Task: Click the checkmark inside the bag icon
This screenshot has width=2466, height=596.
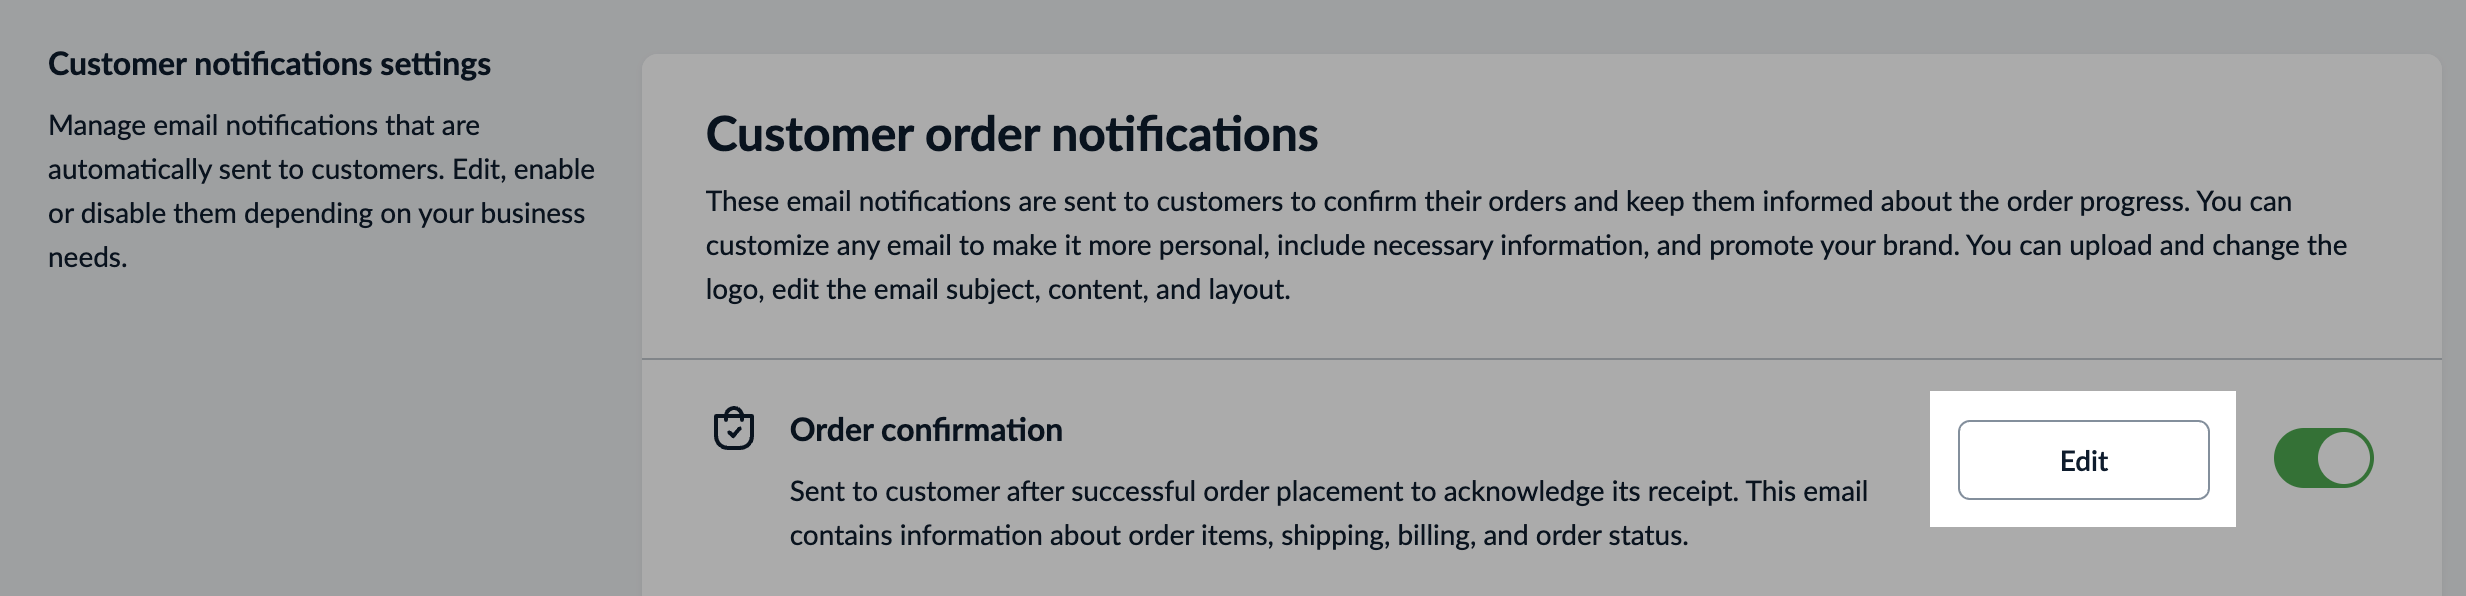Action: click(733, 433)
